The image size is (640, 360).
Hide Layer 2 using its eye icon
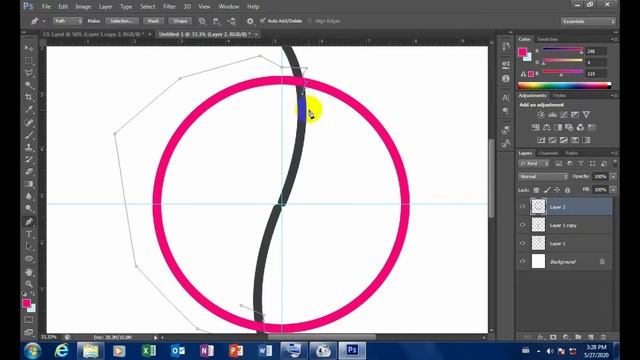522,207
